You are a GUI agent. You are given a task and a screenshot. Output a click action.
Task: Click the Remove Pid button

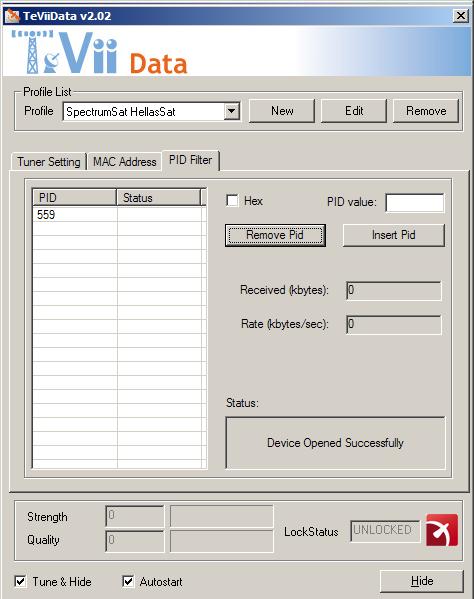(275, 235)
